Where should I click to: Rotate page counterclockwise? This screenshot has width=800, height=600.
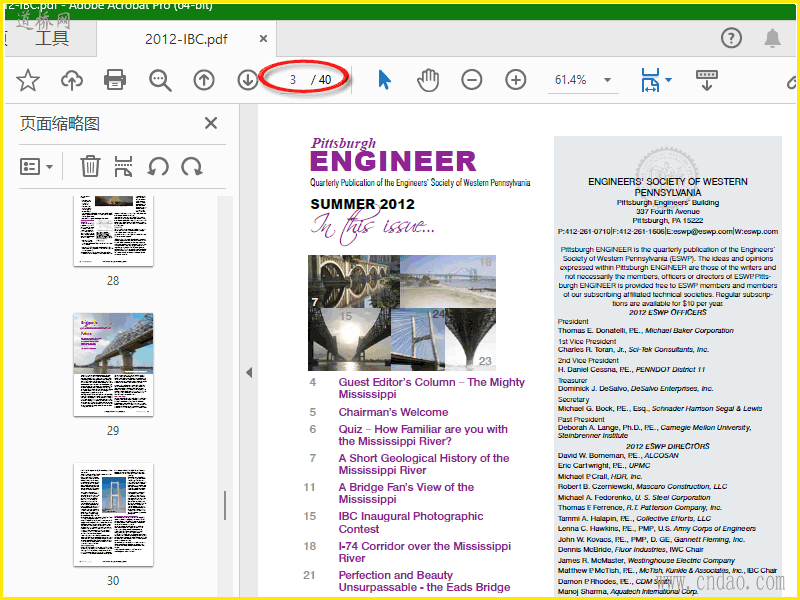[158, 166]
